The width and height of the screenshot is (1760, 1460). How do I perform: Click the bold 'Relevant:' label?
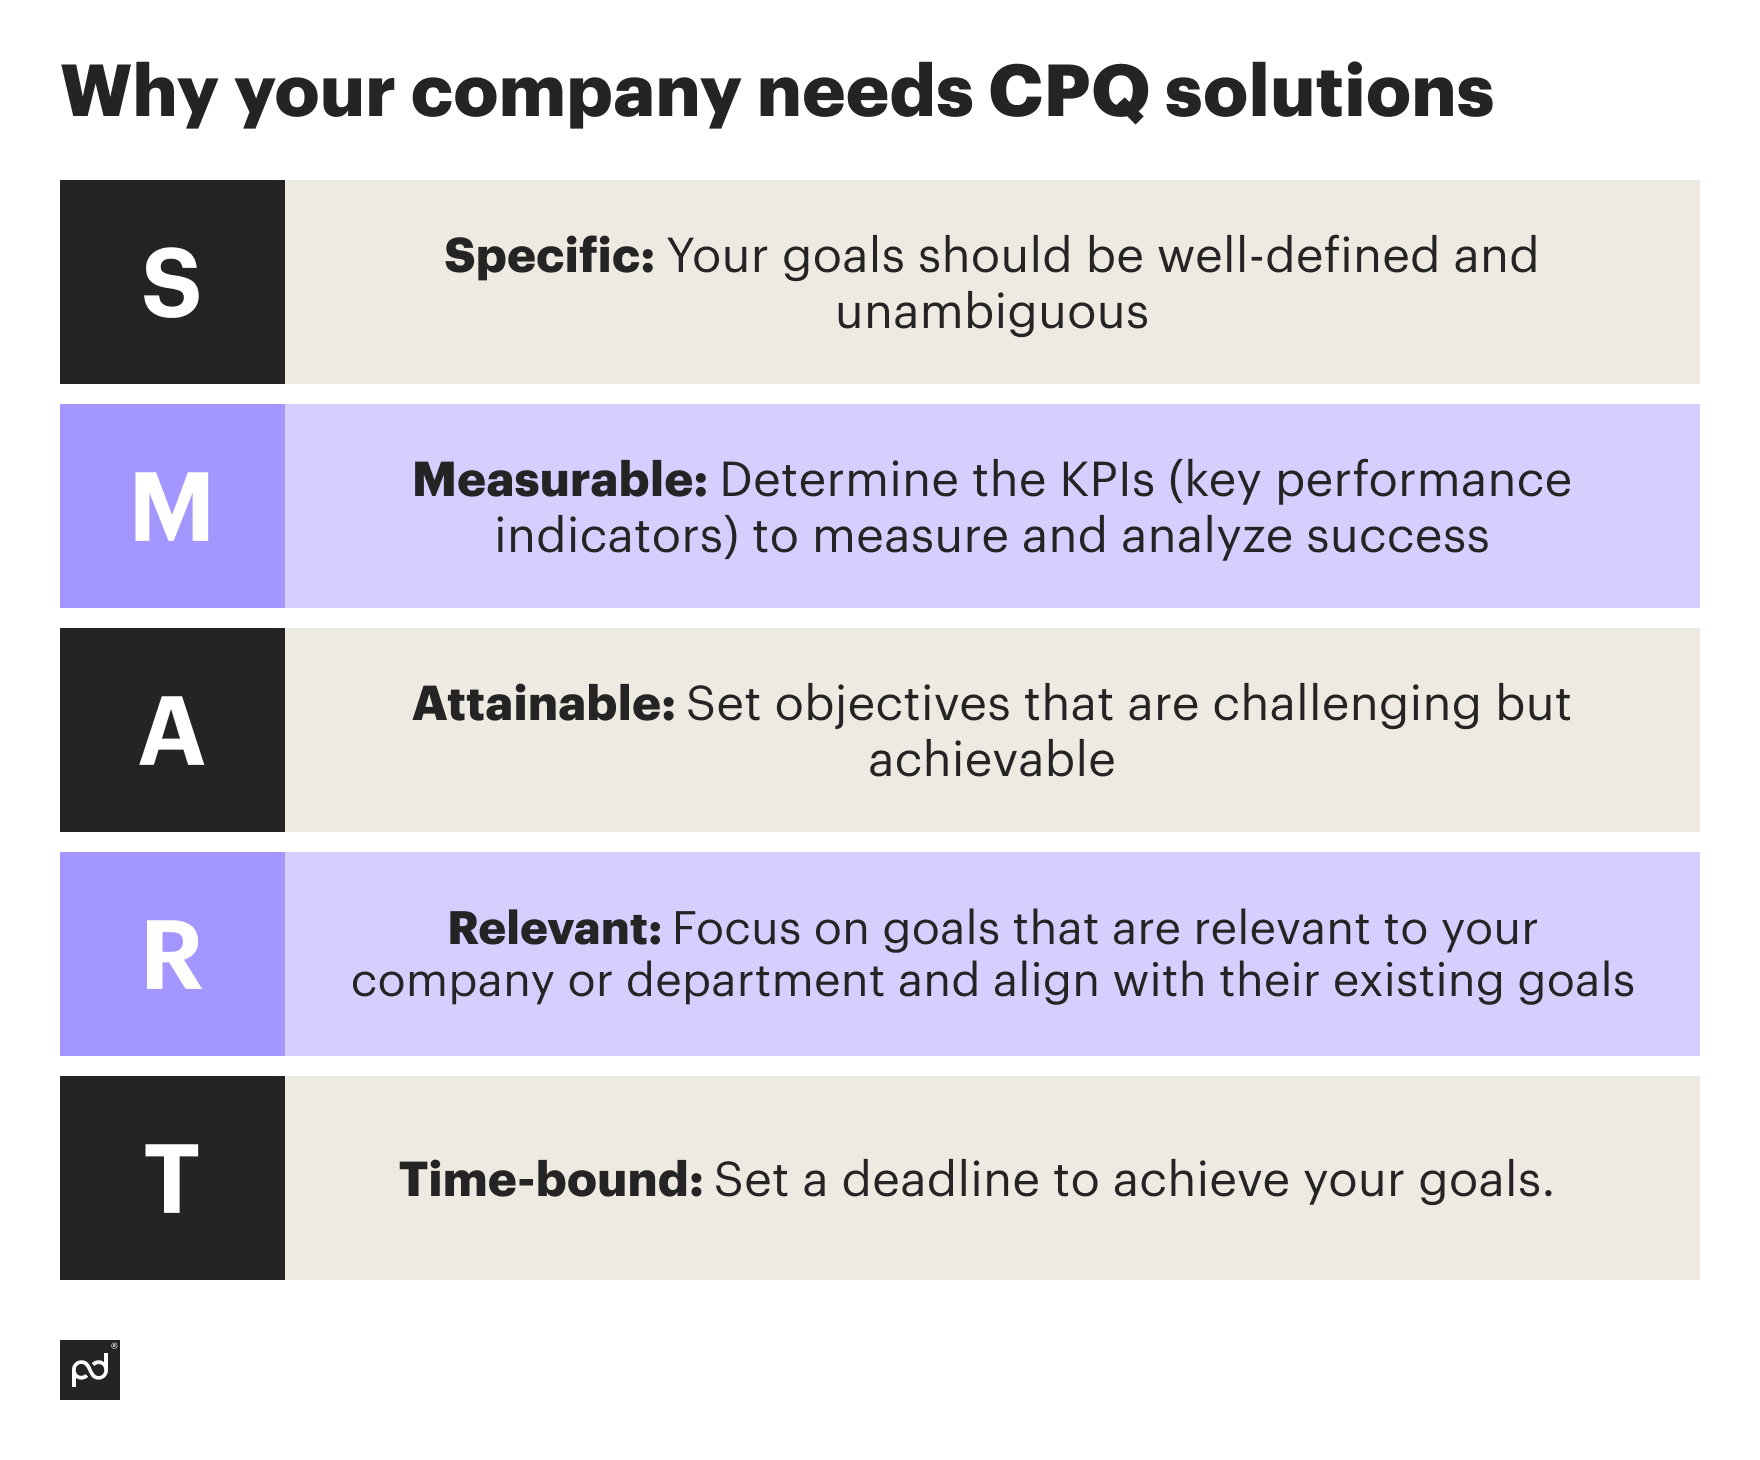click(x=555, y=928)
